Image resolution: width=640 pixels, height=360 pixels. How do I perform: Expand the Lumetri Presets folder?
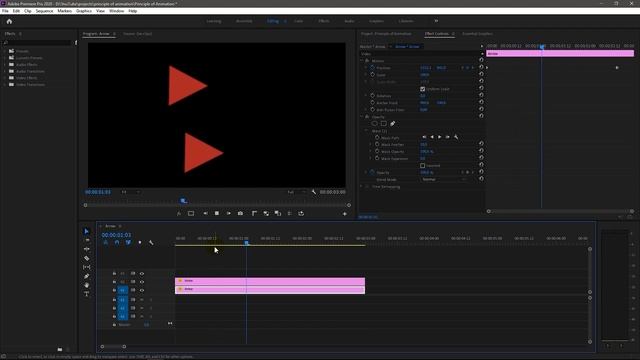[x=5, y=58]
